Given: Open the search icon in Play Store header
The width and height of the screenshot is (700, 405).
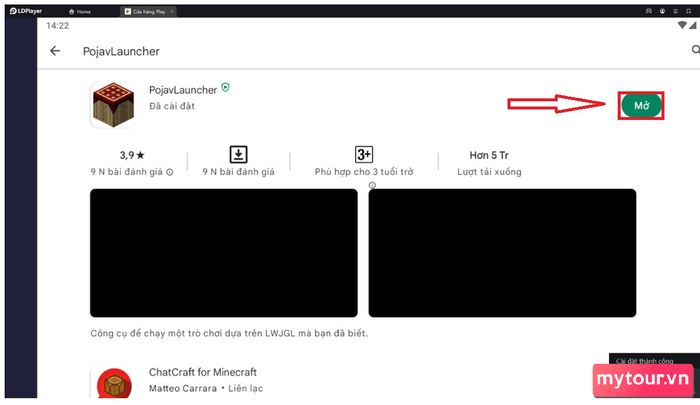Looking at the screenshot, I should [x=696, y=50].
